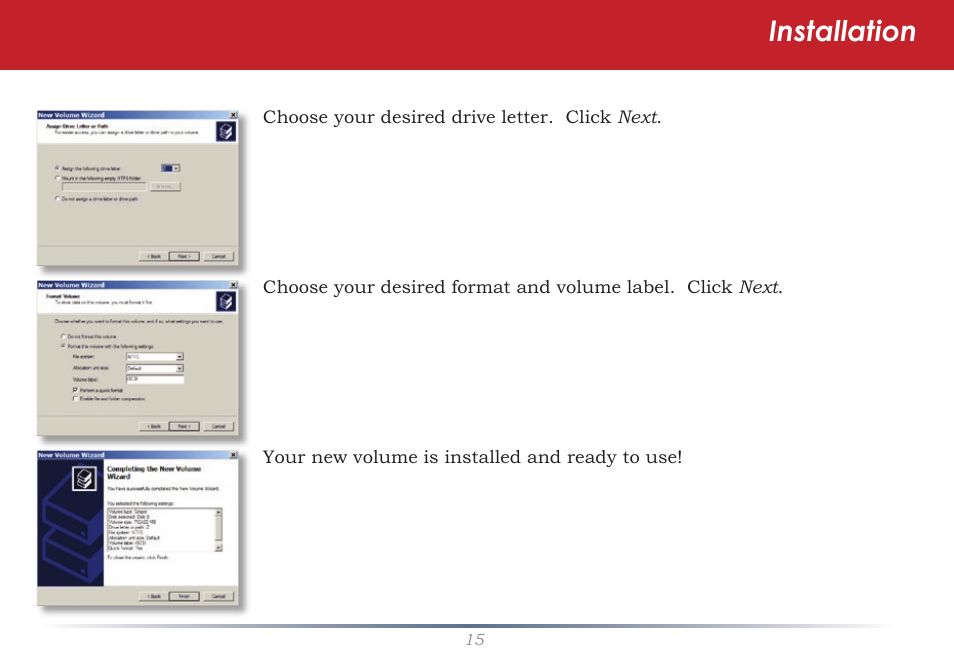Select Do not assign a drive letter option
Image resolution: width=954 pixels, height=661 pixels.
(x=58, y=198)
